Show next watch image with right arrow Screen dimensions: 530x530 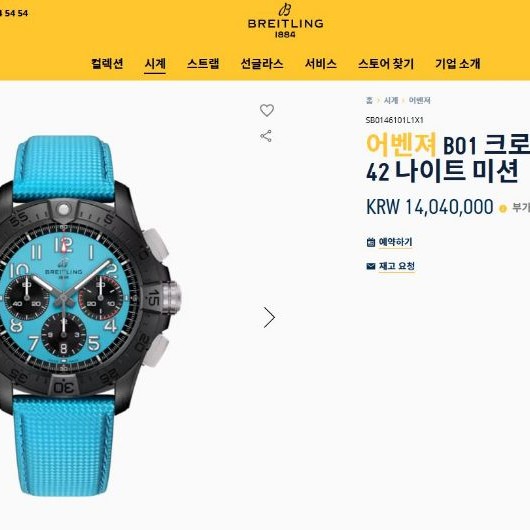click(x=269, y=317)
